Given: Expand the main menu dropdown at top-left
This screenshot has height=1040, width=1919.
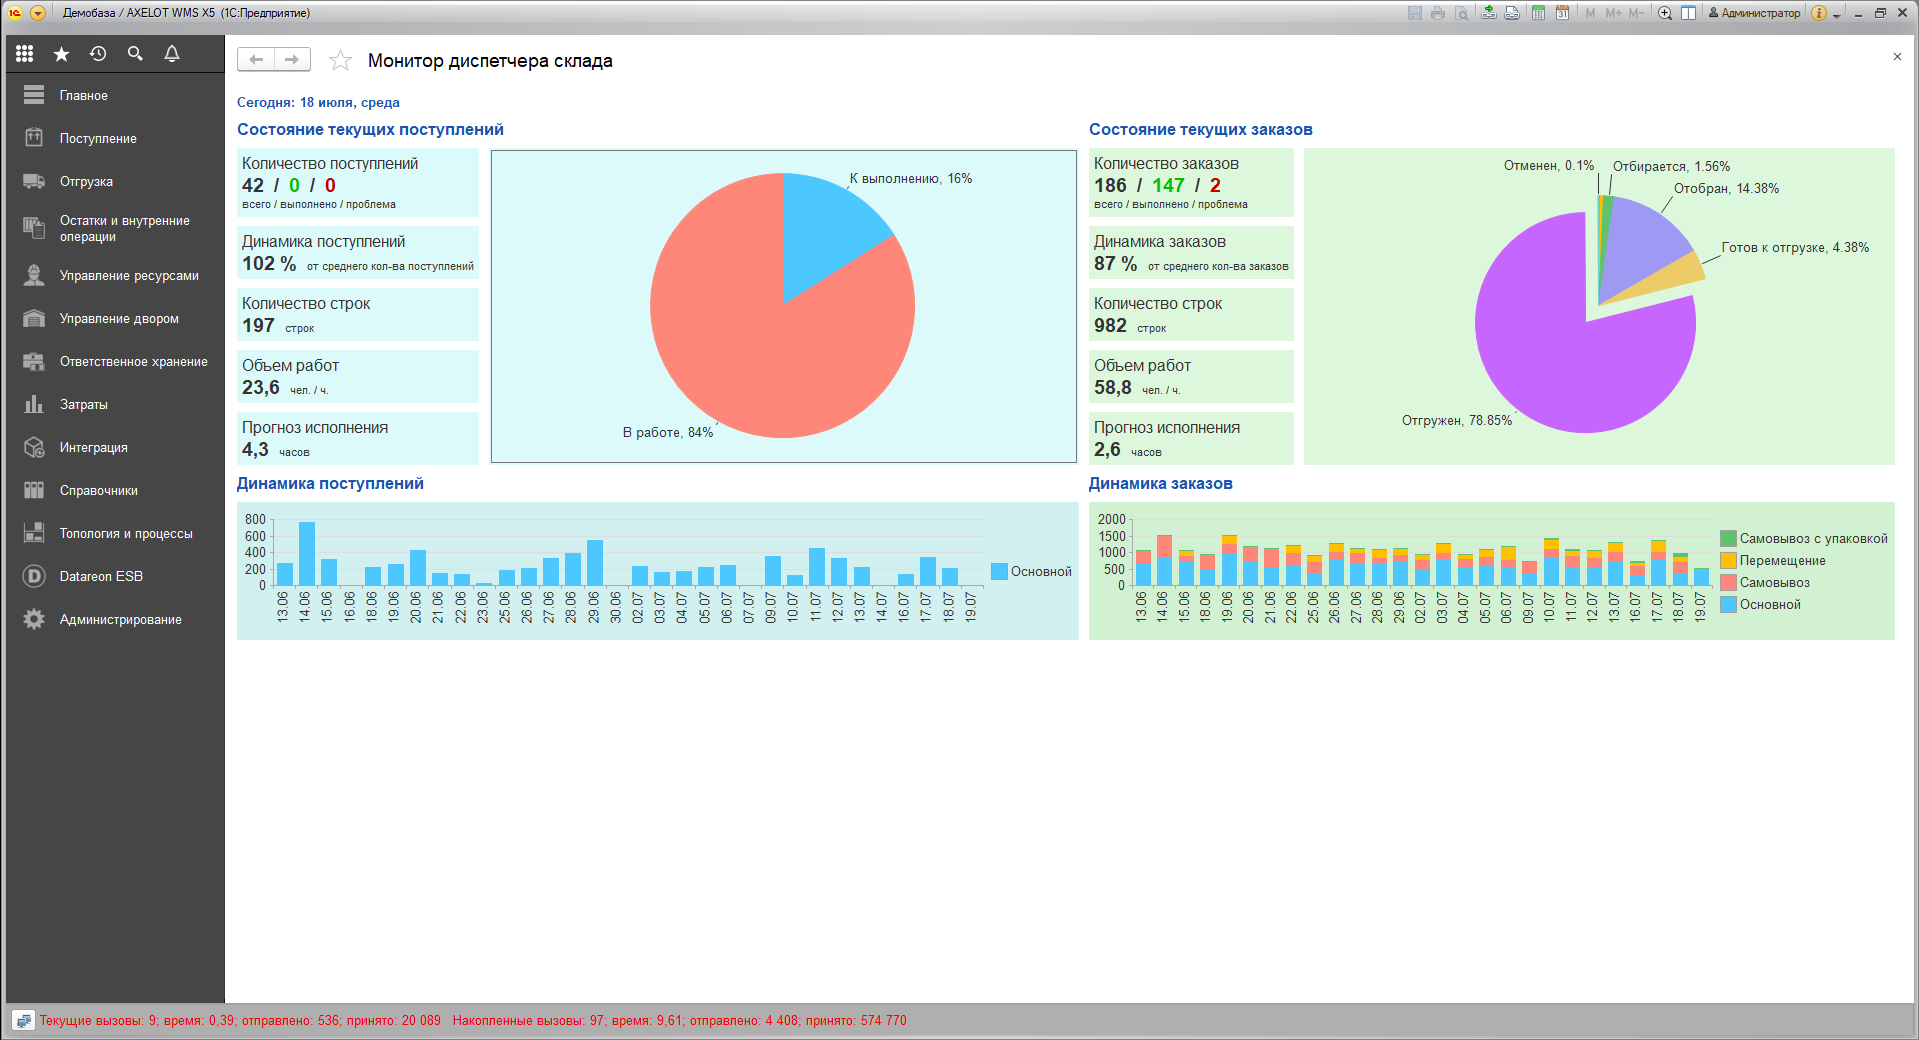Looking at the screenshot, I should pyautogui.click(x=38, y=13).
